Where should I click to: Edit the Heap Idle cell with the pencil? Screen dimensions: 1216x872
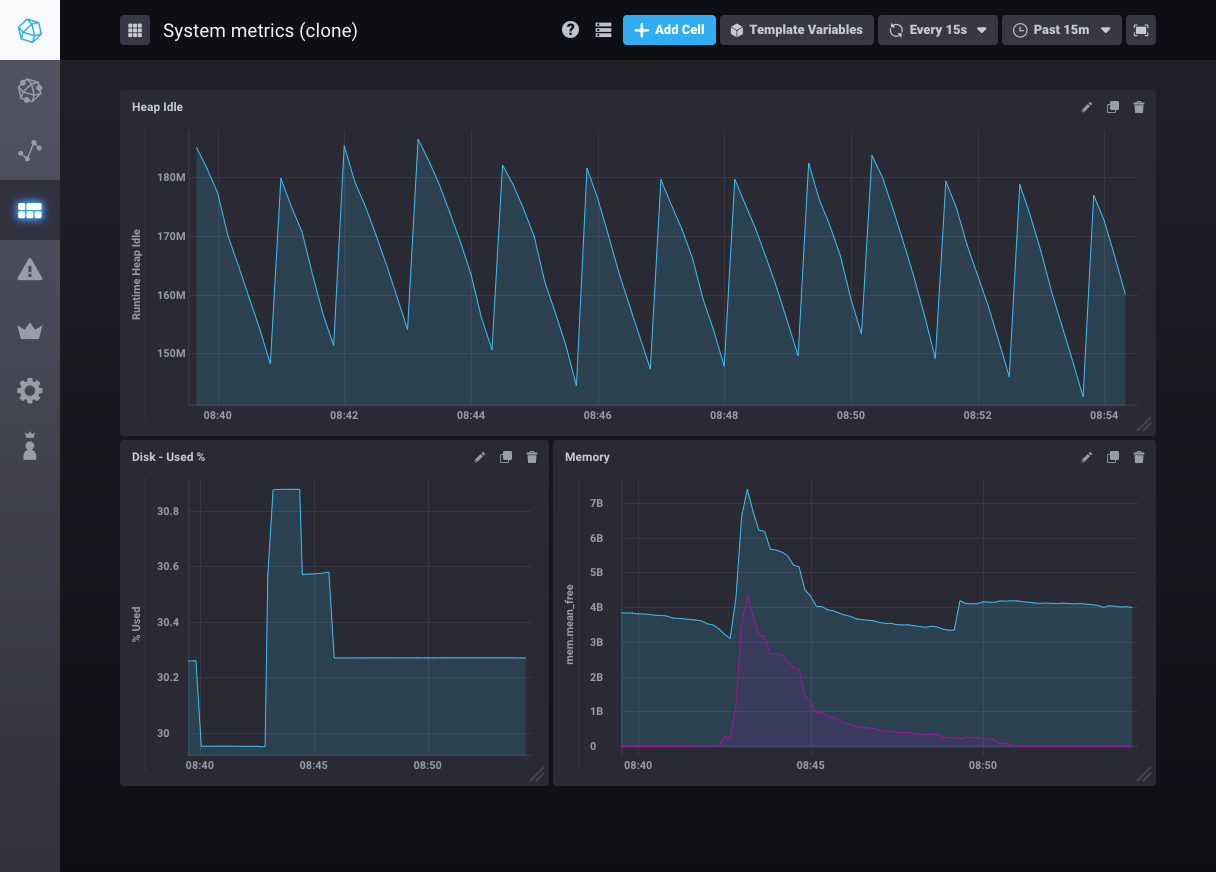(1086, 107)
